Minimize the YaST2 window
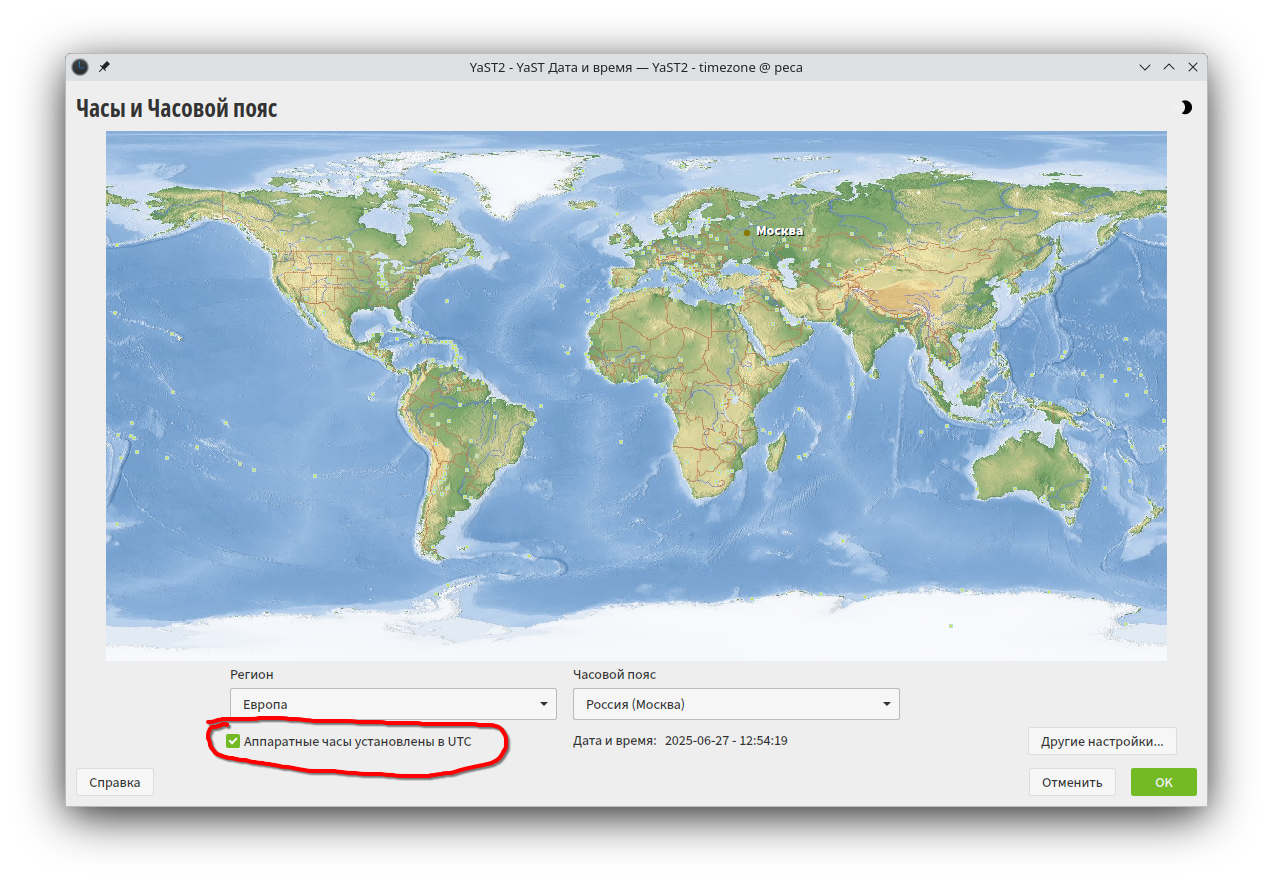 (1145, 67)
